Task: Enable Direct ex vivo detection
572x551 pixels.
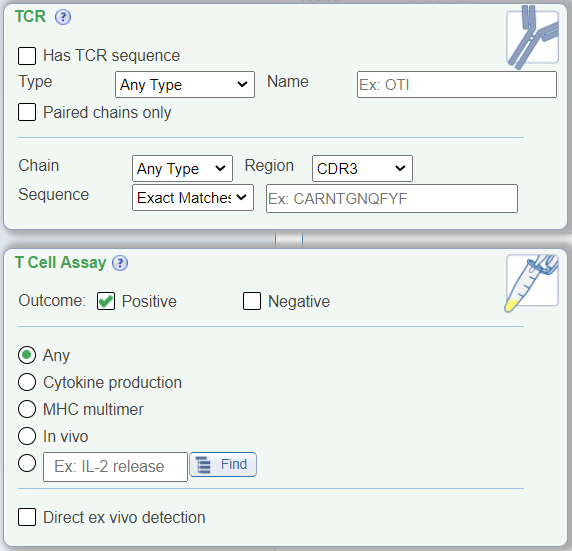Action: coord(27,517)
